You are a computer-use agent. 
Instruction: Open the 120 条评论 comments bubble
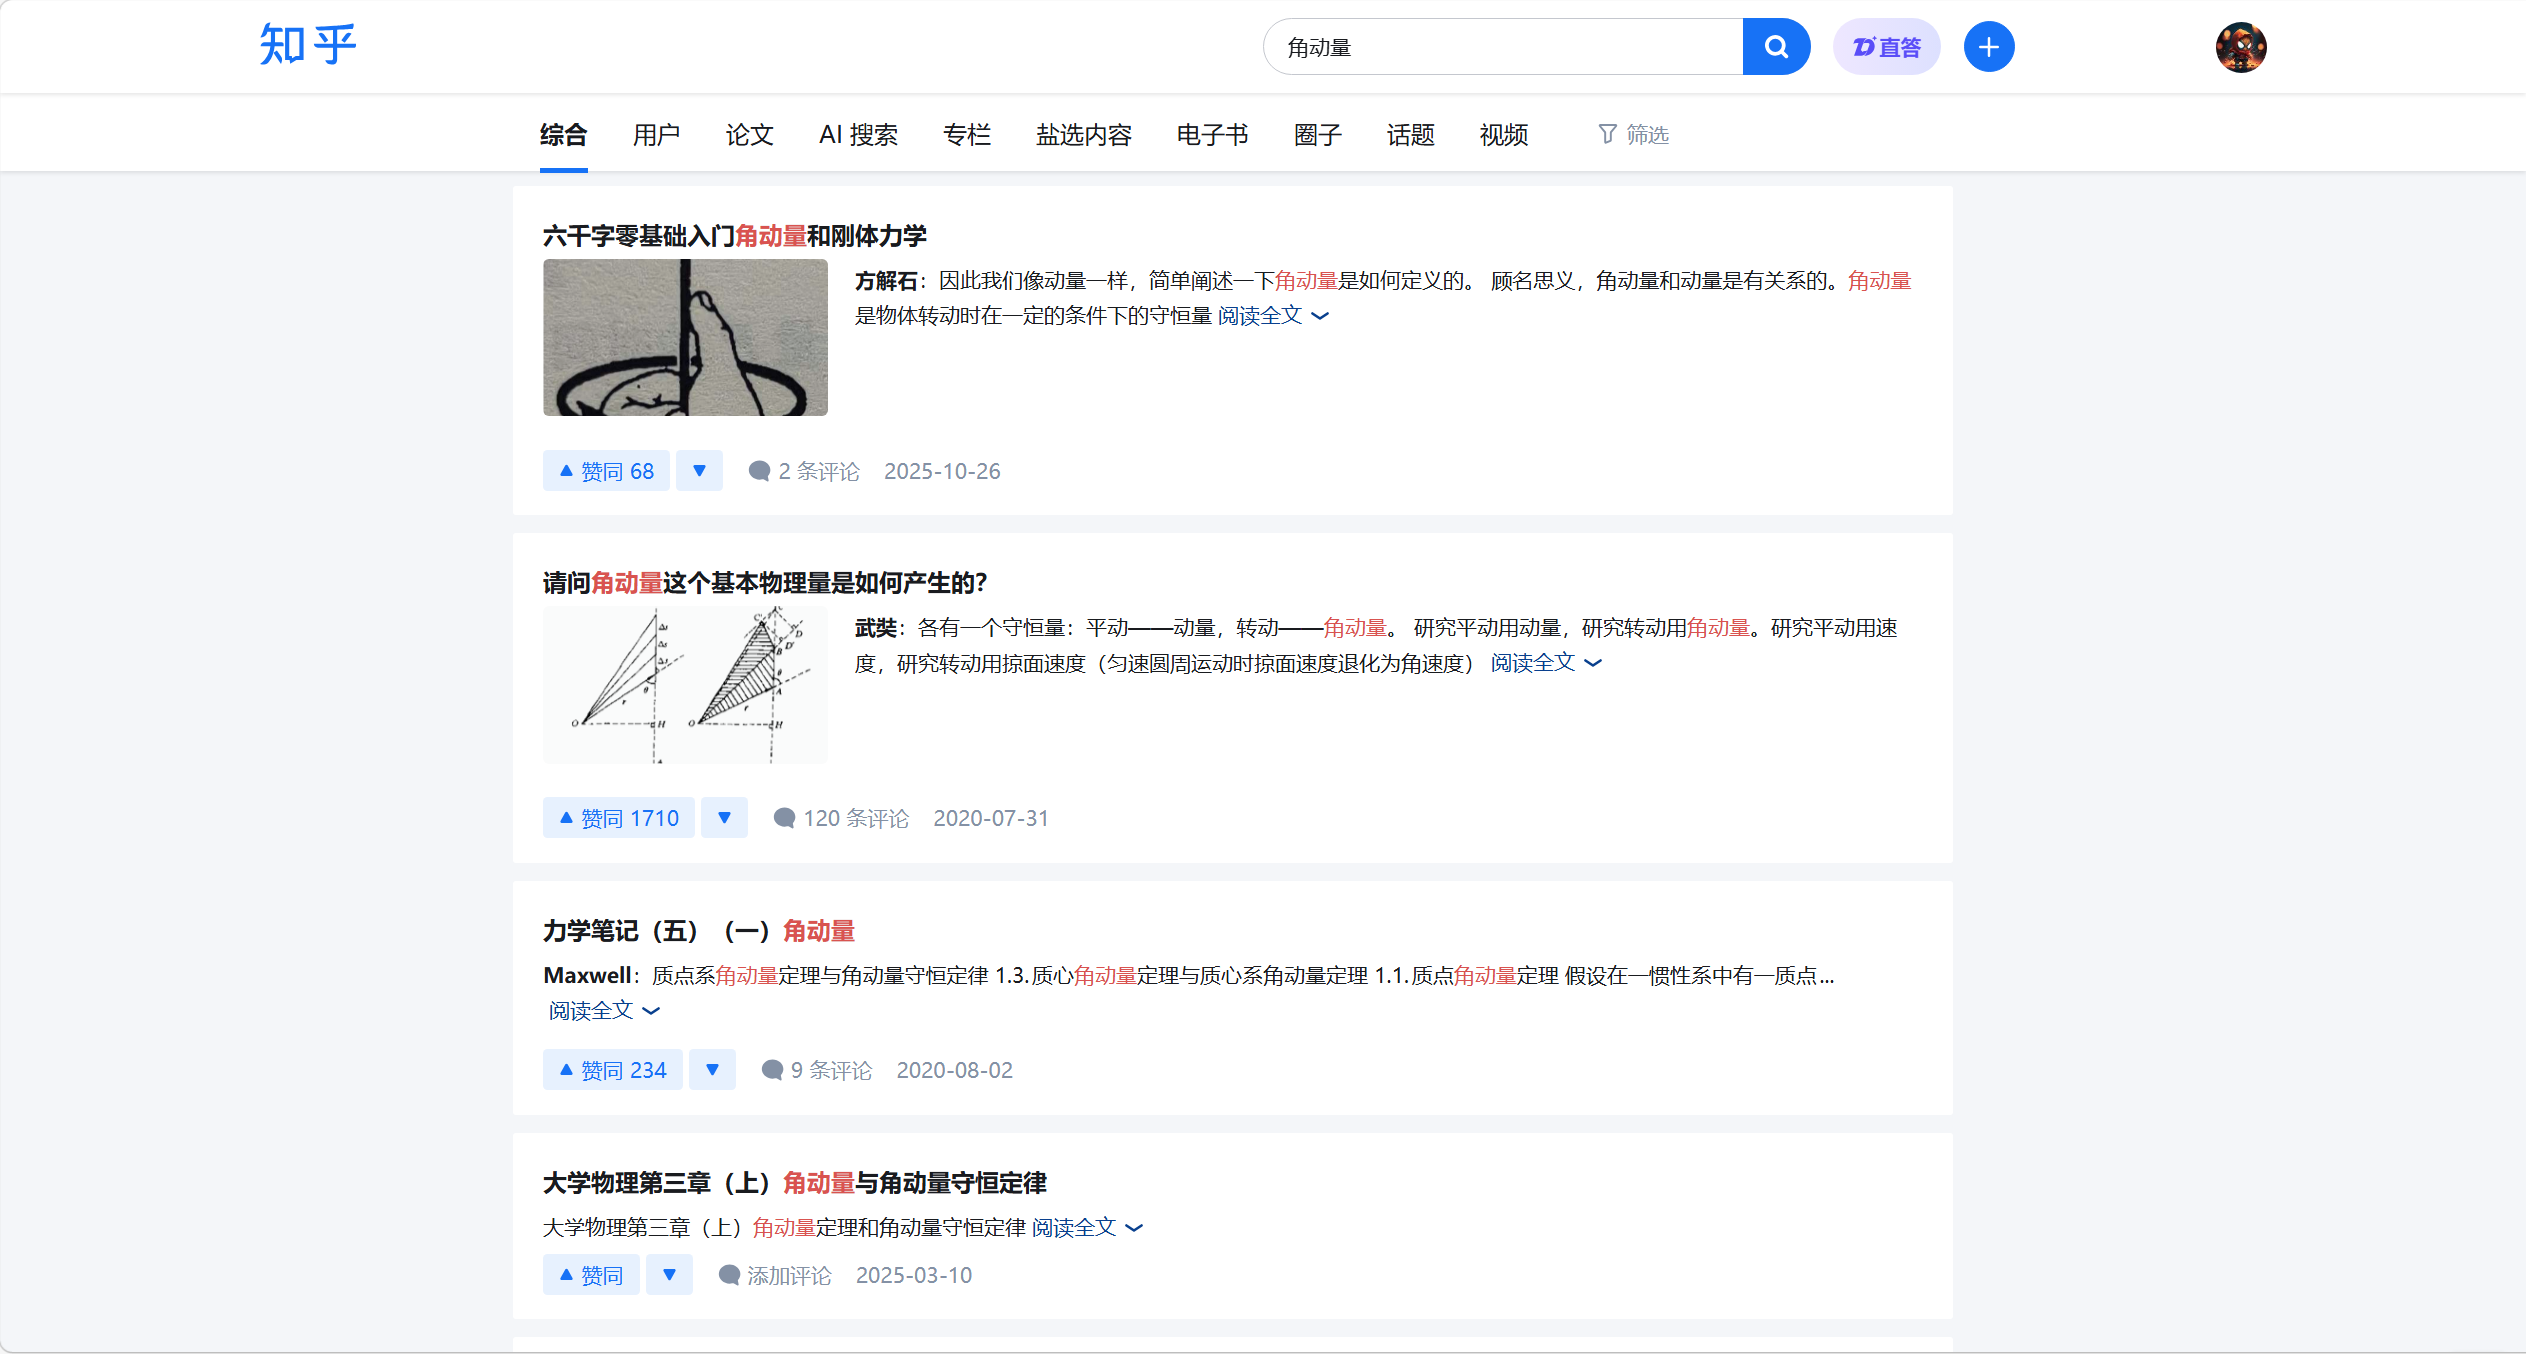click(x=842, y=818)
